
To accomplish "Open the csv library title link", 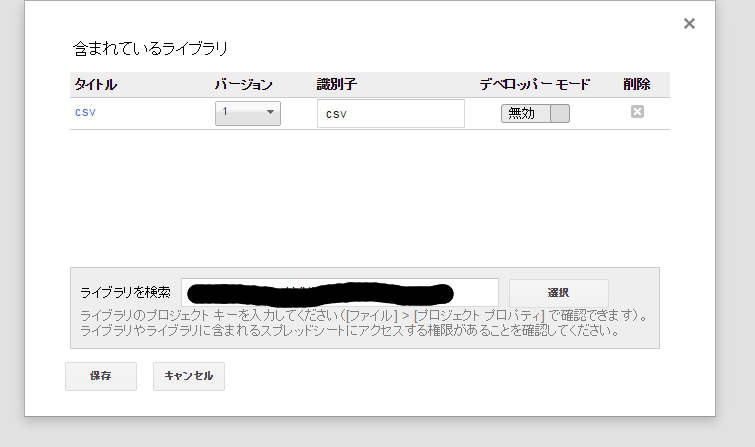I will 85,113.
